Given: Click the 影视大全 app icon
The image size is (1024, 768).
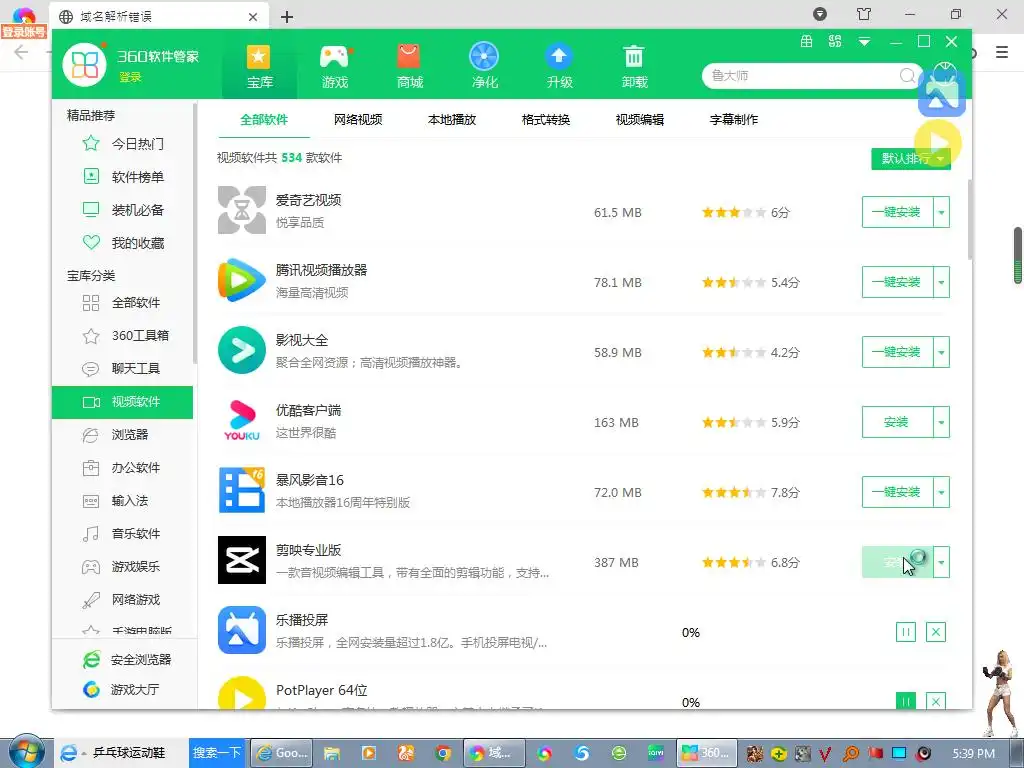Looking at the screenshot, I should coord(242,350).
